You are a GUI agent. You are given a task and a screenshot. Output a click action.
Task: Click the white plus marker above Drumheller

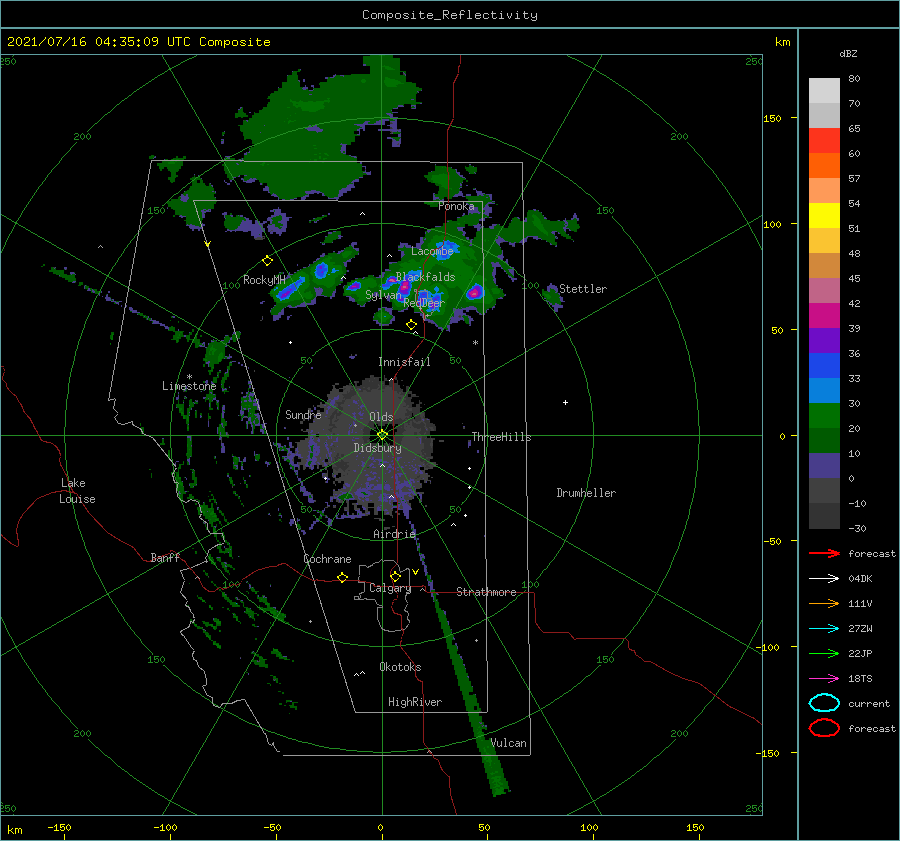tap(565, 402)
